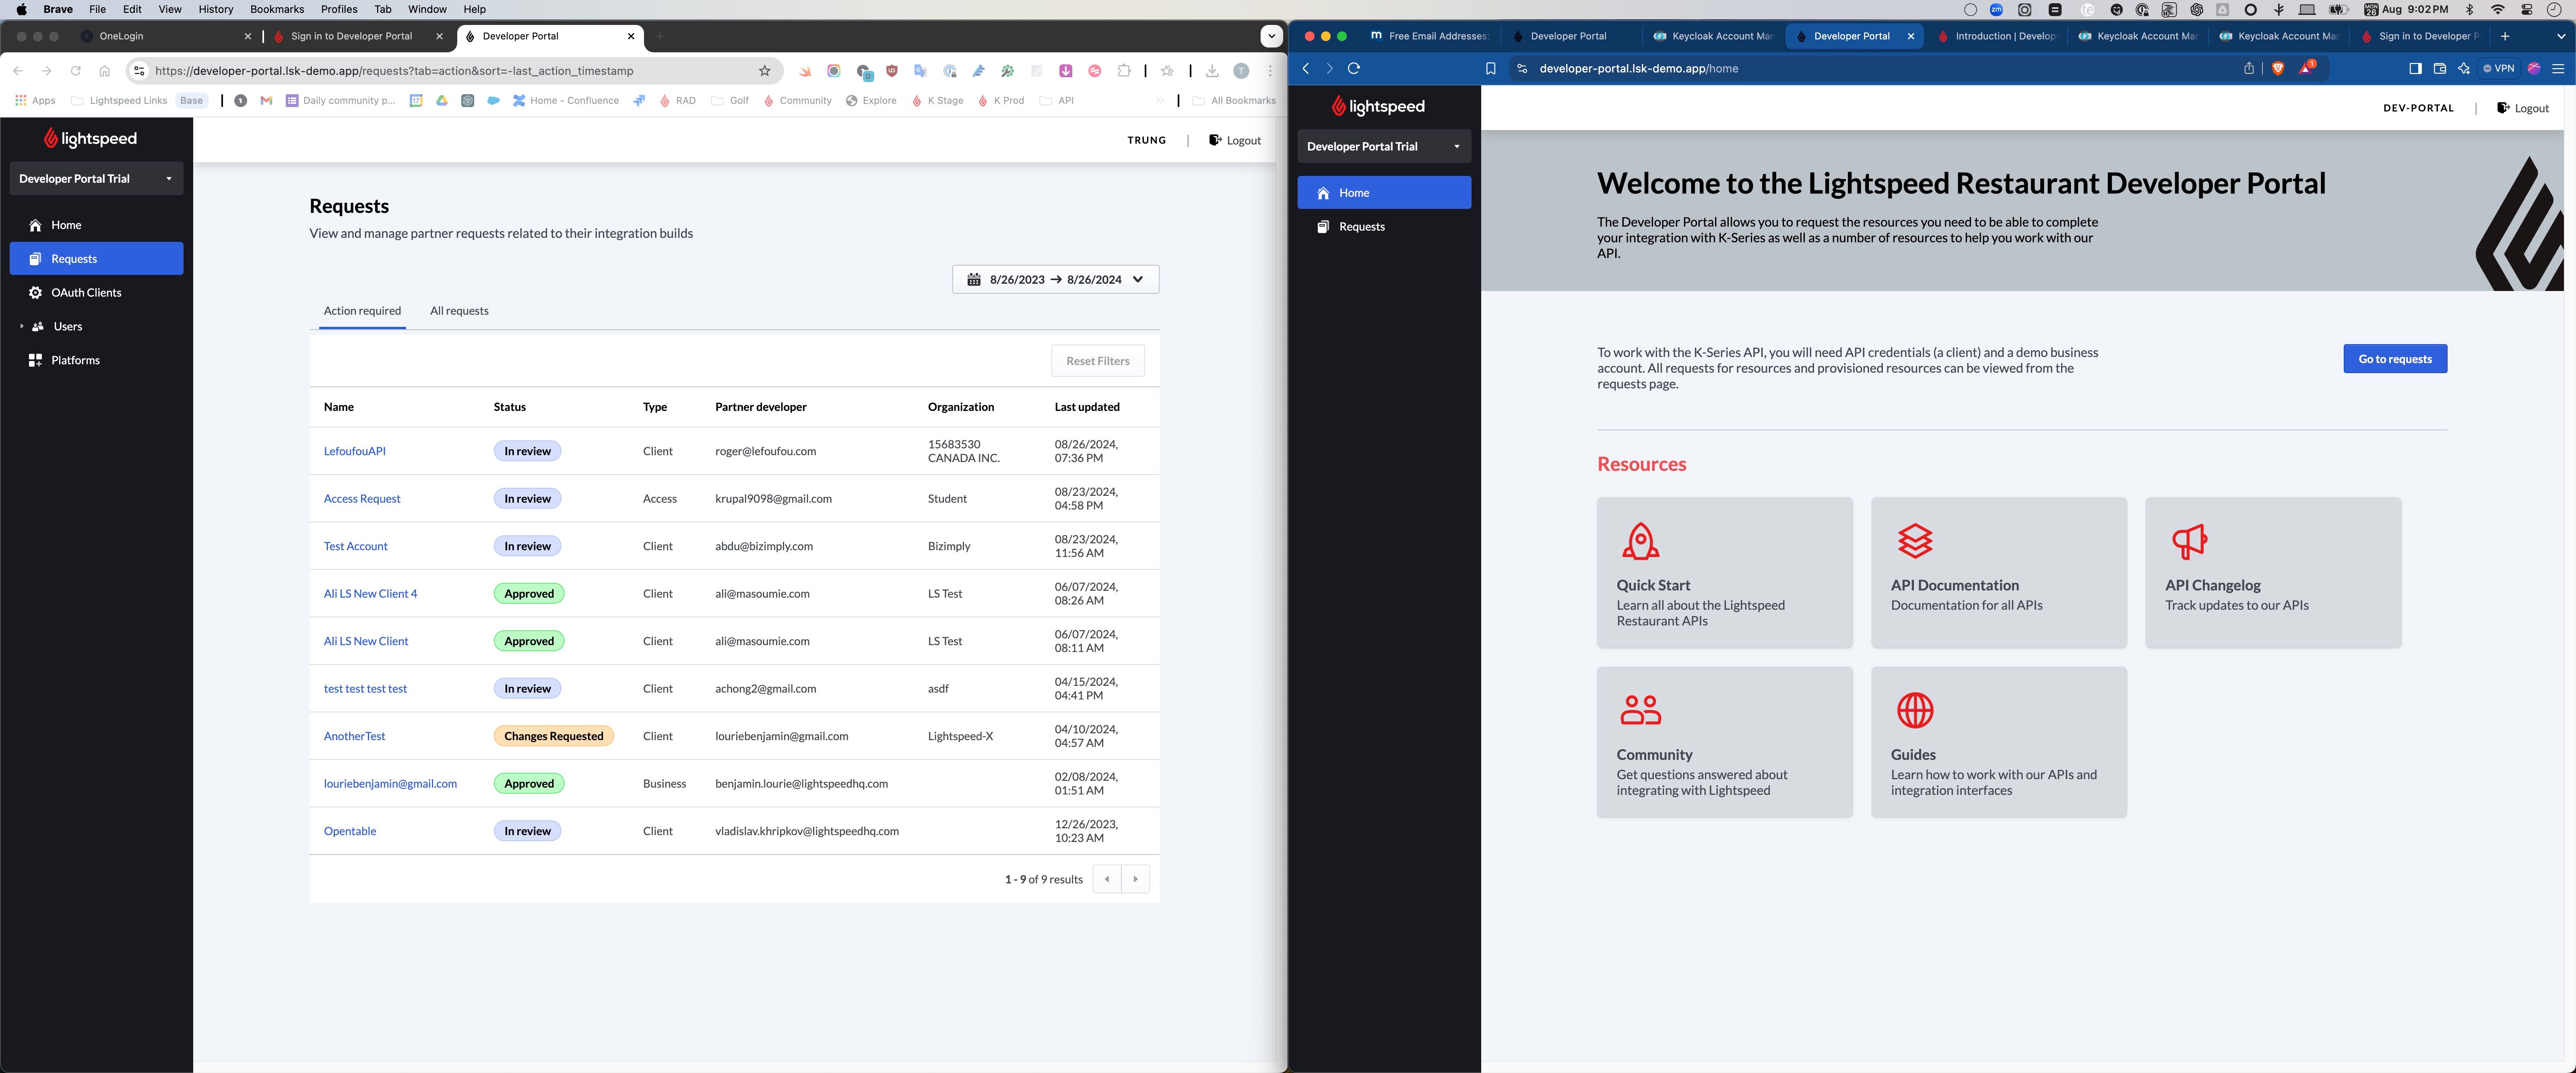2576x1073 pixels.
Task: Select the Home icon in the right sidebar
Action: click(x=1323, y=192)
